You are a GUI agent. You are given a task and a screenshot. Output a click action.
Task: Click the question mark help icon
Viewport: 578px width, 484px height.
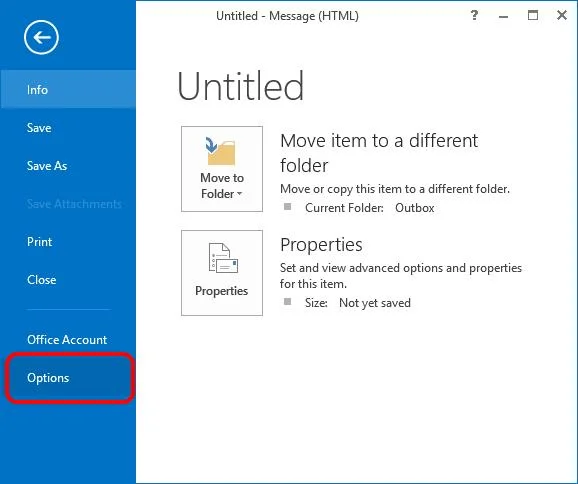pos(474,15)
